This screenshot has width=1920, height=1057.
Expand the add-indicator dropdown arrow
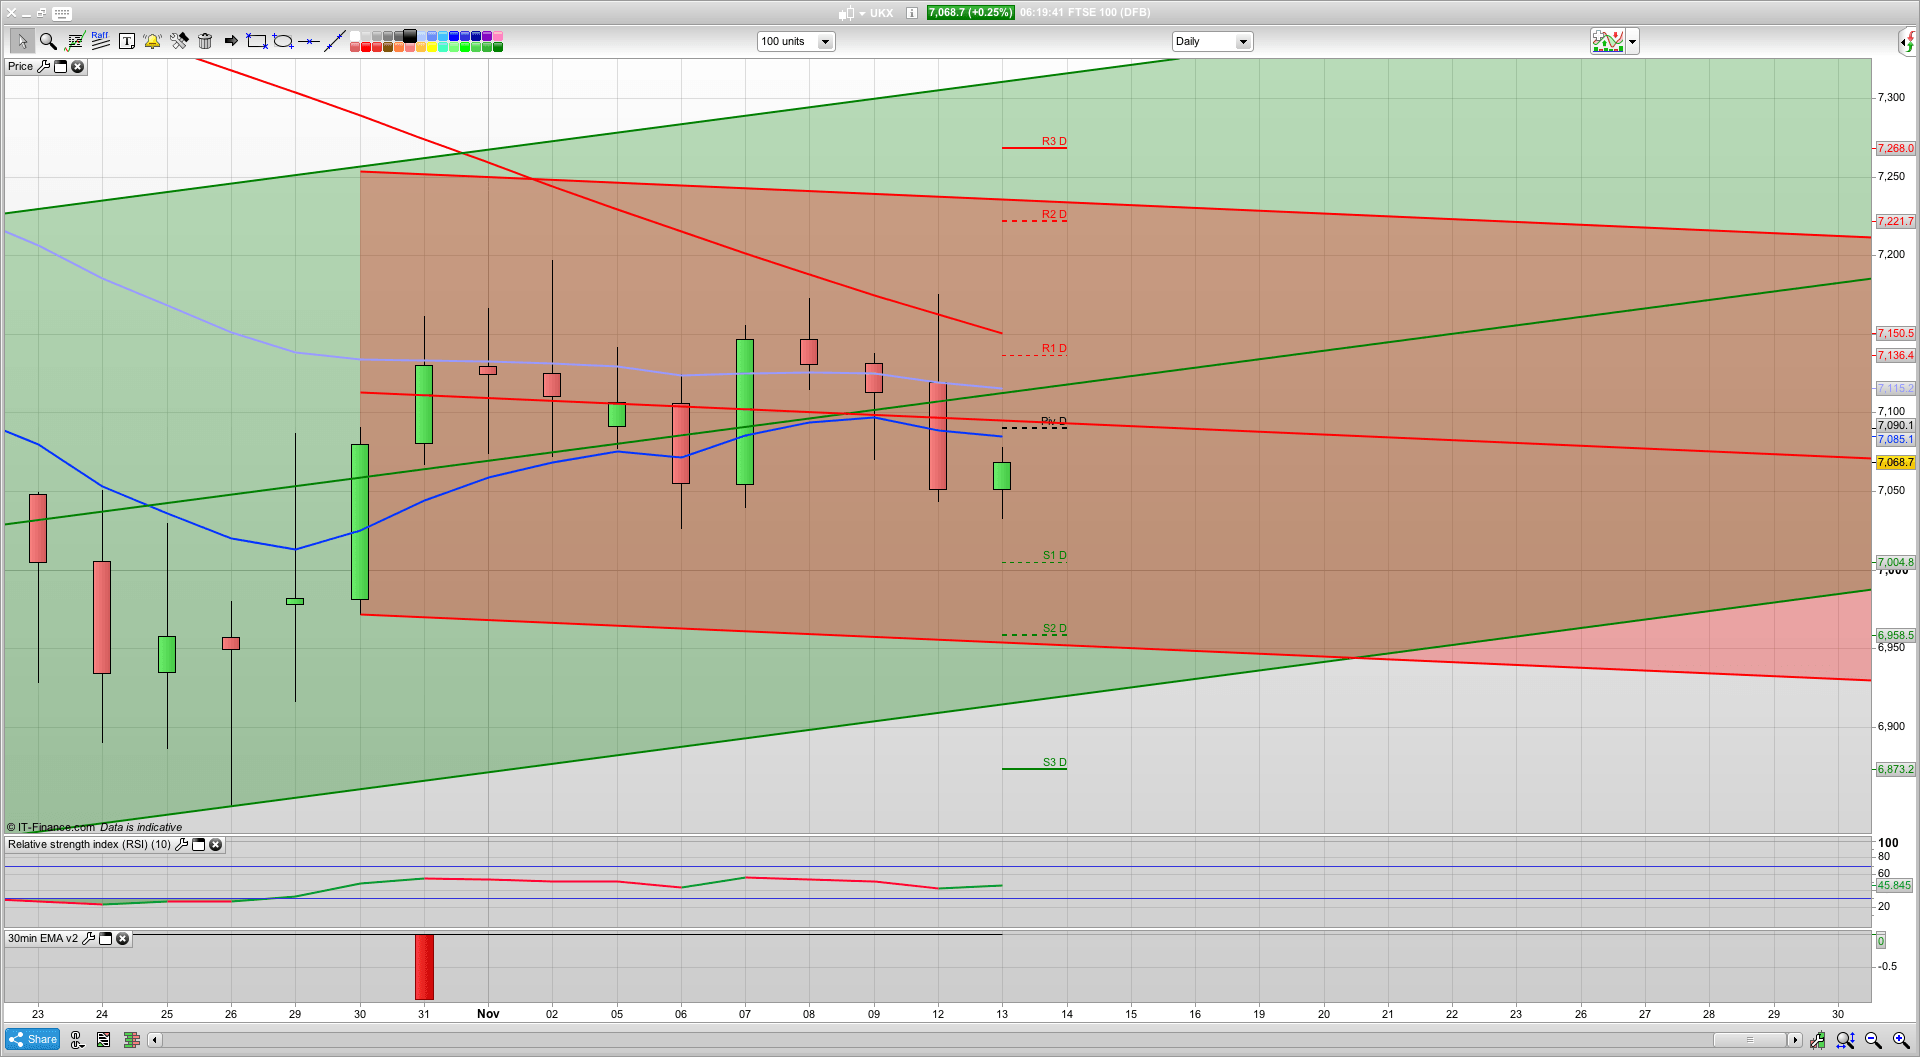(x=1632, y=42)
